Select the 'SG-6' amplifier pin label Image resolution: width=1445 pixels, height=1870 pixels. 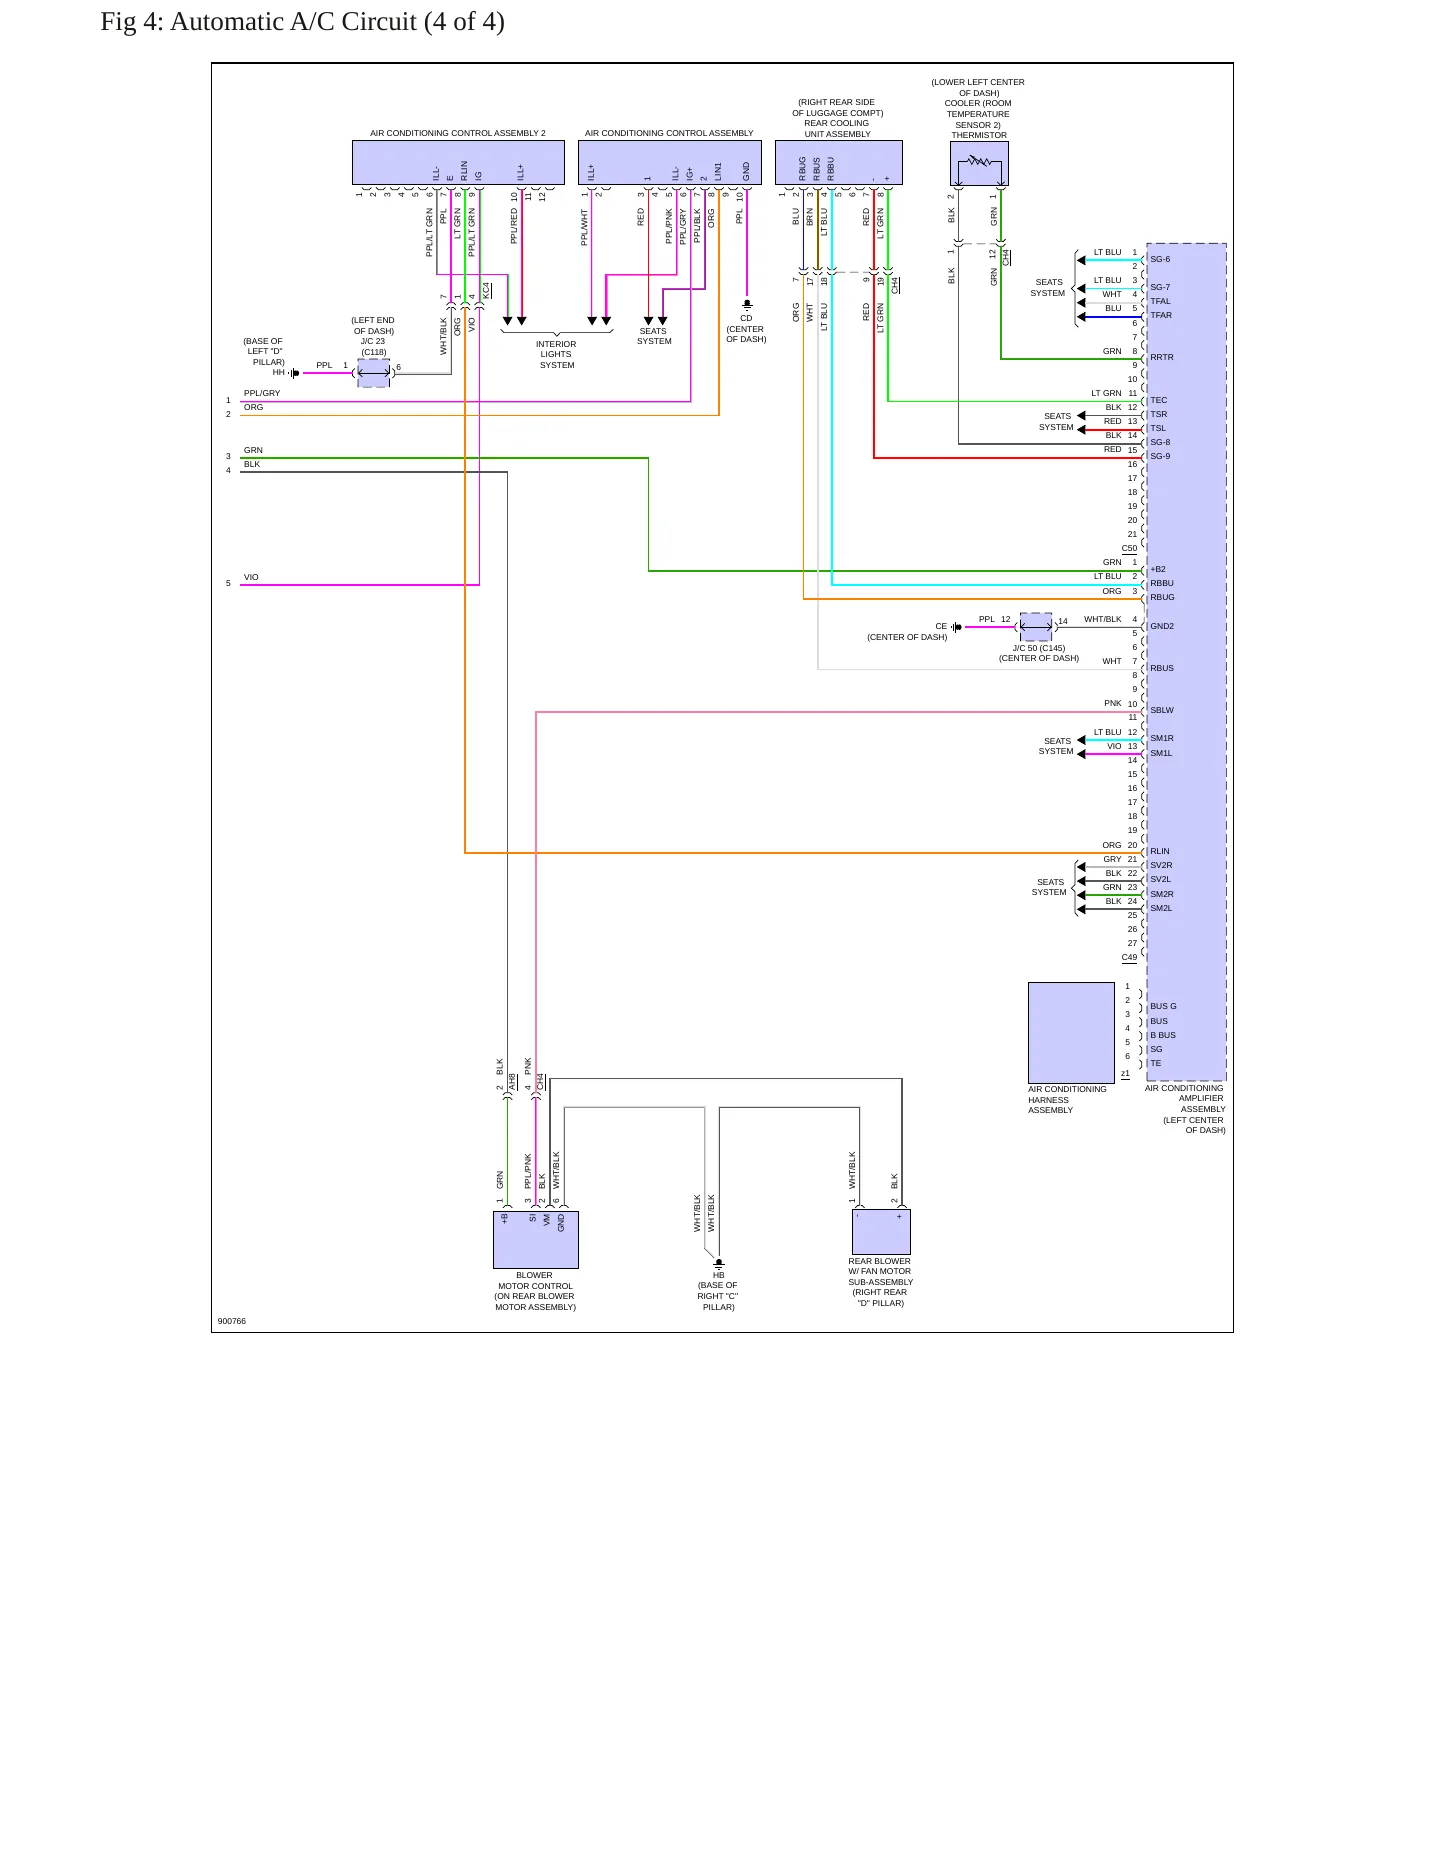click(1160, 259)
